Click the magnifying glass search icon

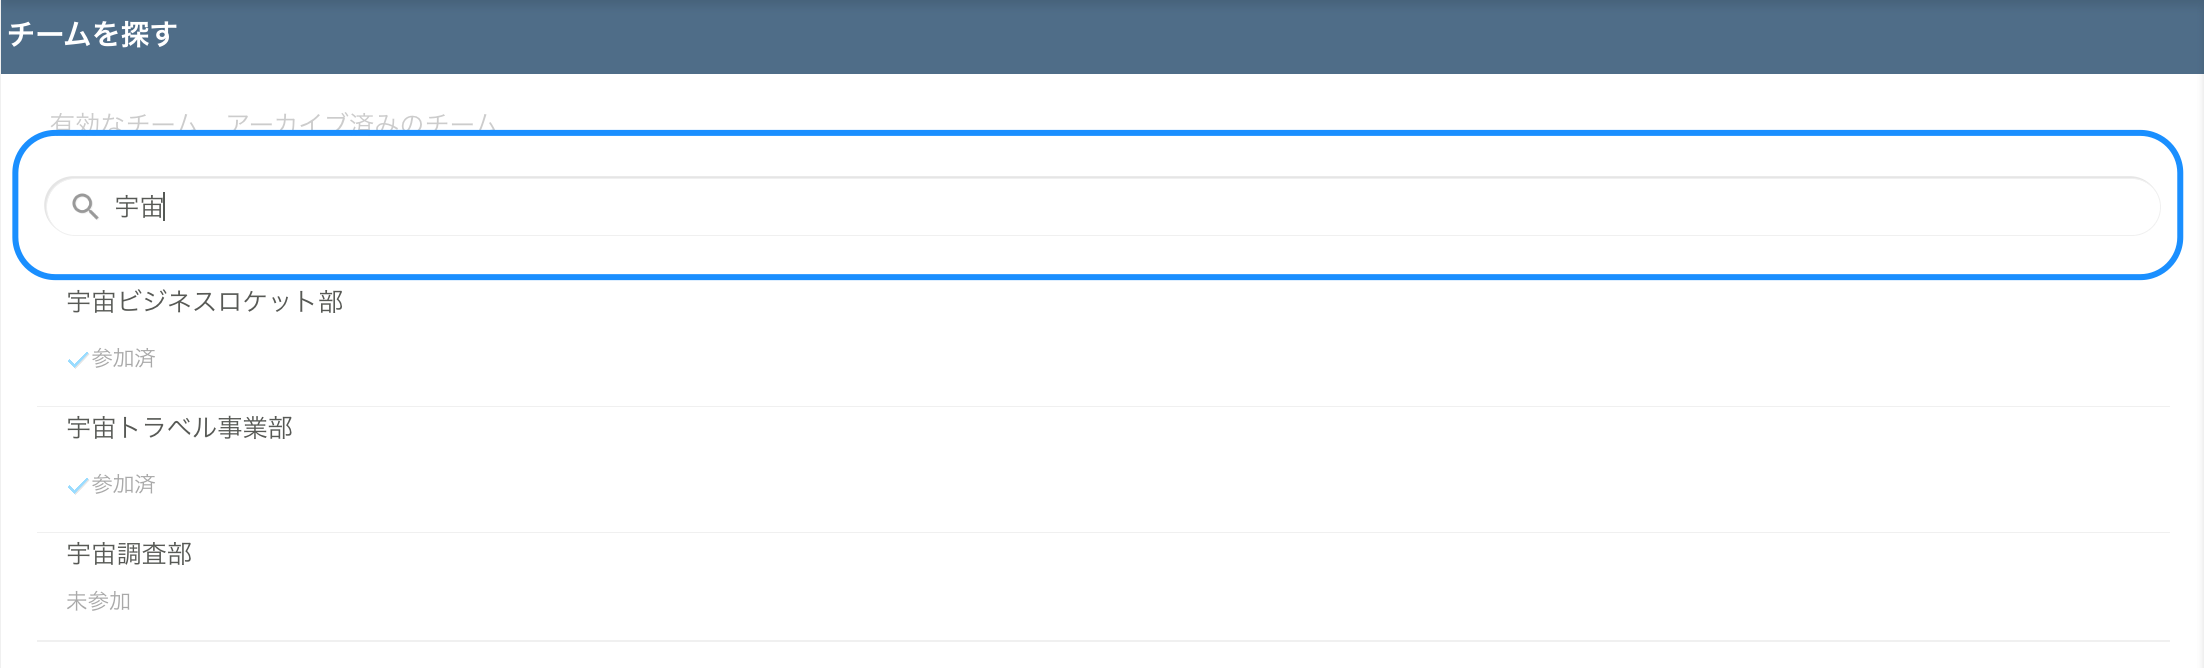click(85, 207)
